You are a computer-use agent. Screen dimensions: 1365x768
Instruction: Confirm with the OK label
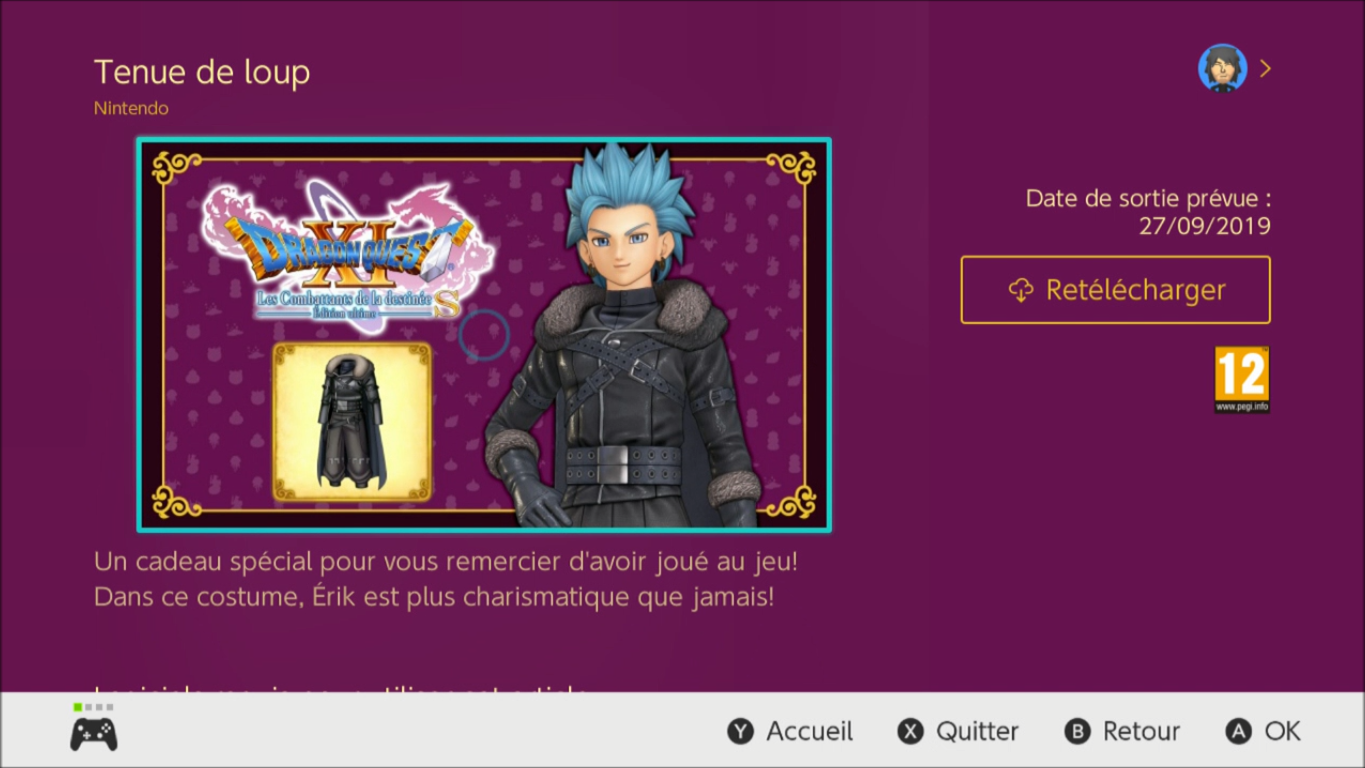1282,732
